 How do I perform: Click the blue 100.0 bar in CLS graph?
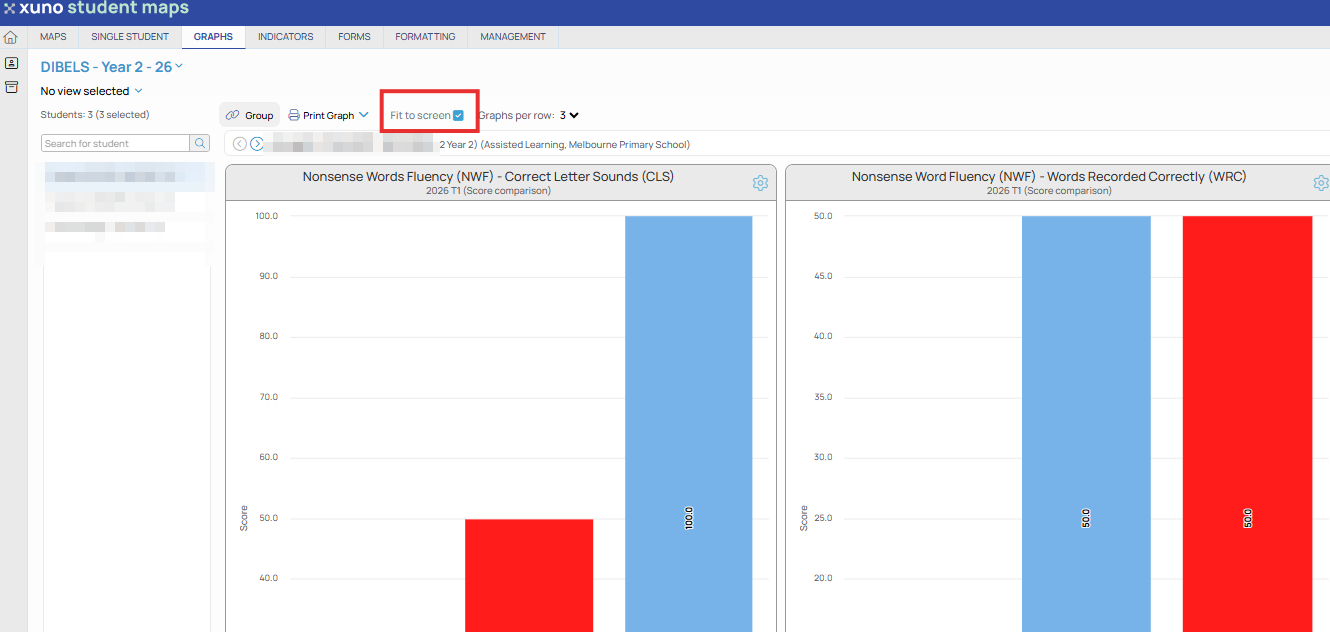pyautogui.click(x=688, y=424)
